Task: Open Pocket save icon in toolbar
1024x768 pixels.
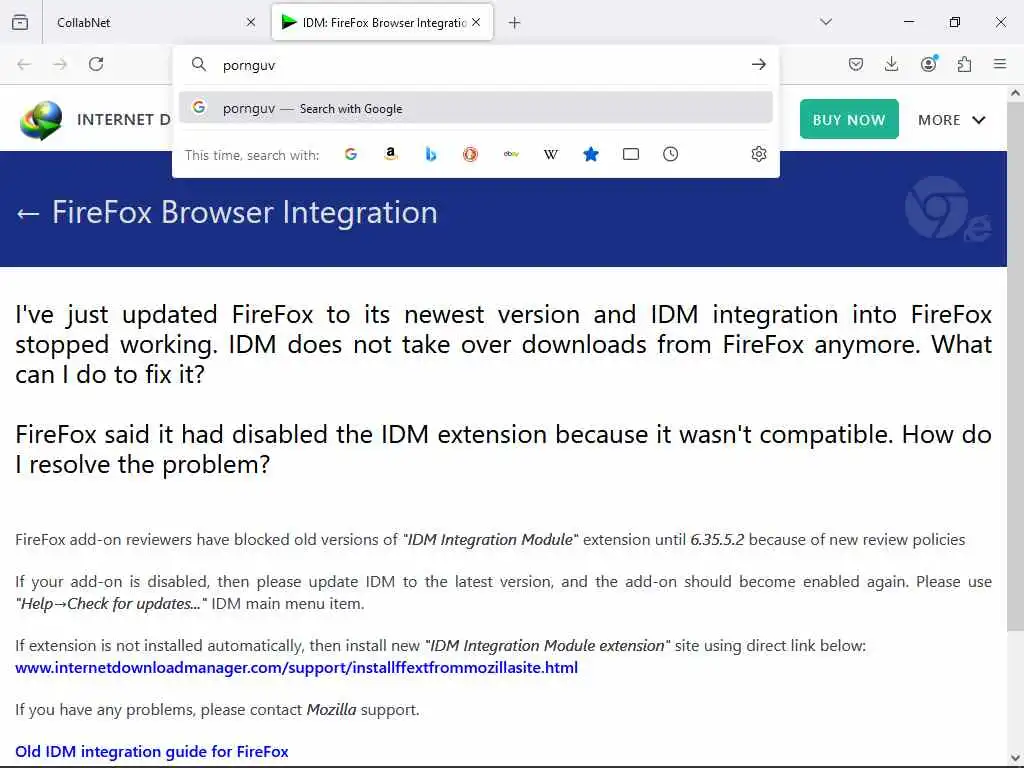Action: (x=856, y=64)
